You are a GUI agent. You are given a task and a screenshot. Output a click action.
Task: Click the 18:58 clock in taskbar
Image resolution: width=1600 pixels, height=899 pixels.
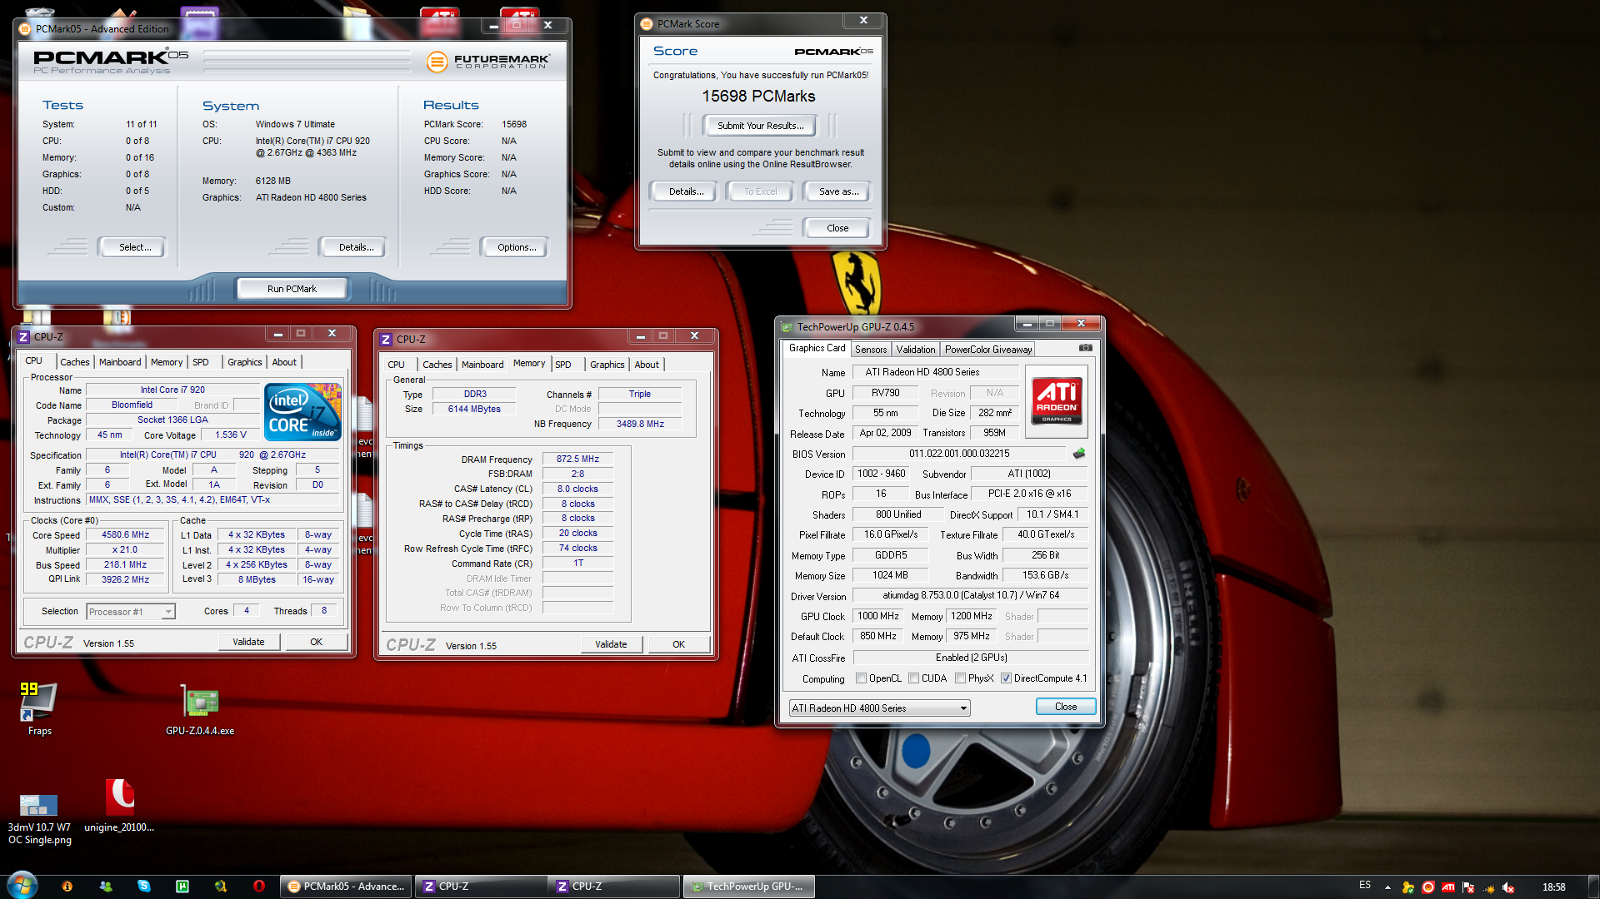coord(1554,887)
